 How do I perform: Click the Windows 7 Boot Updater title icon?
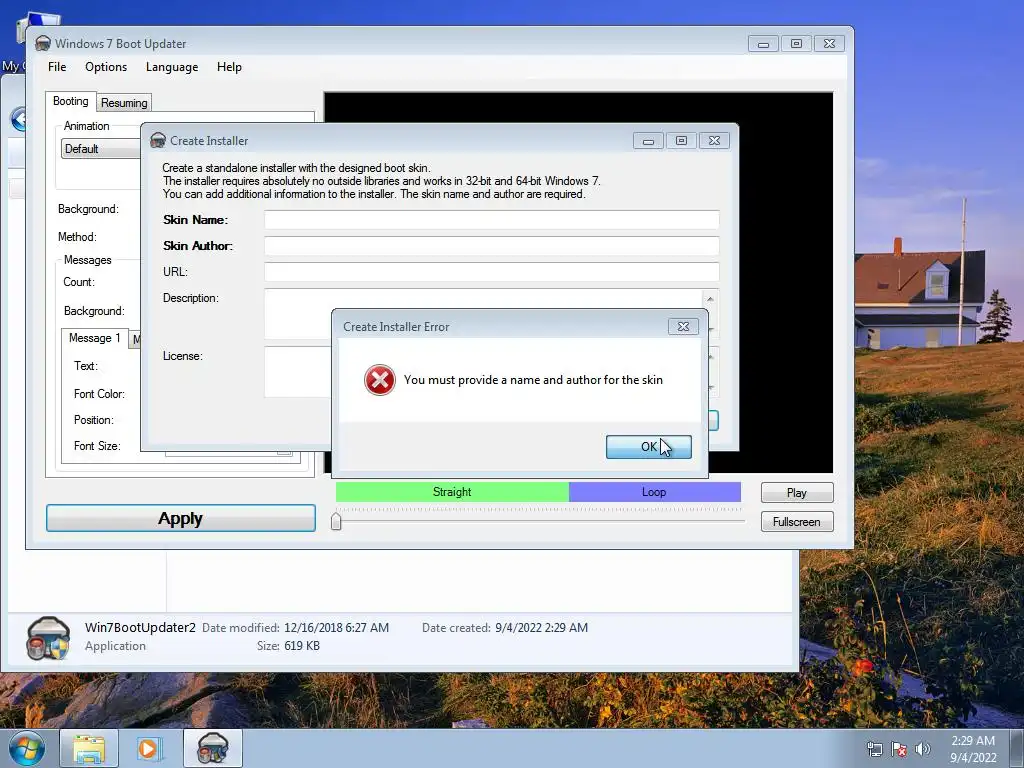43,44
